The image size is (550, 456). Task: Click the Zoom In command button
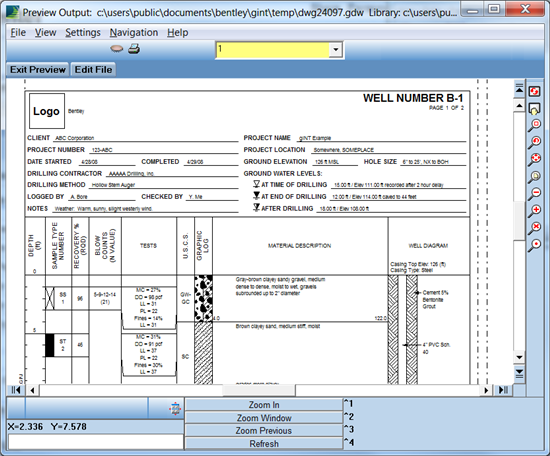coord(264,405)
